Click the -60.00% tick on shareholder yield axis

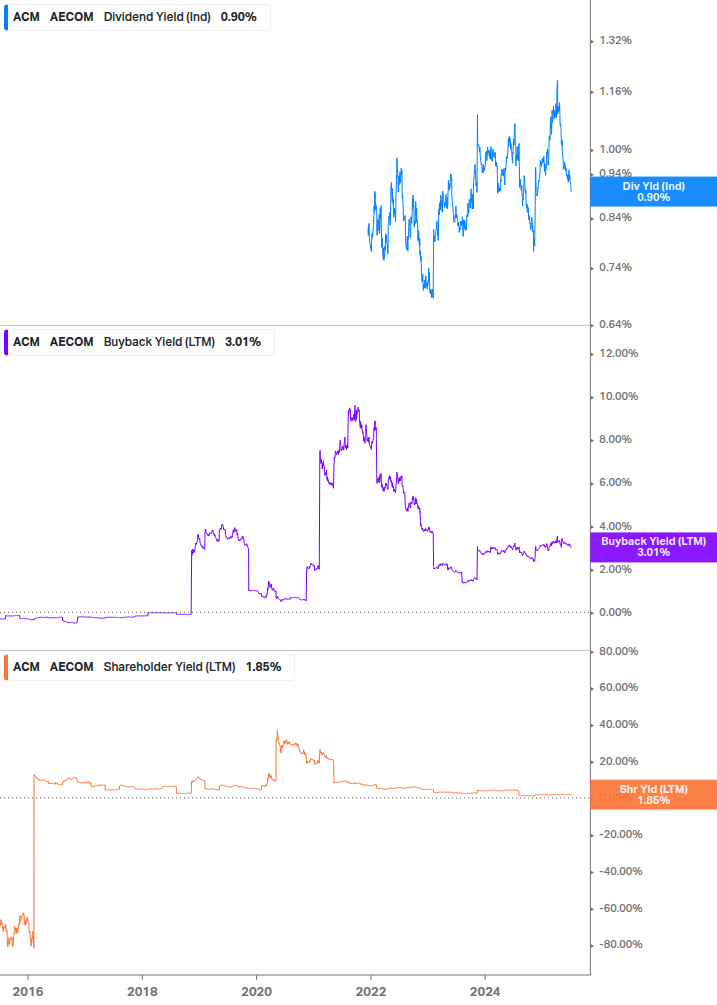coord(620,908)
